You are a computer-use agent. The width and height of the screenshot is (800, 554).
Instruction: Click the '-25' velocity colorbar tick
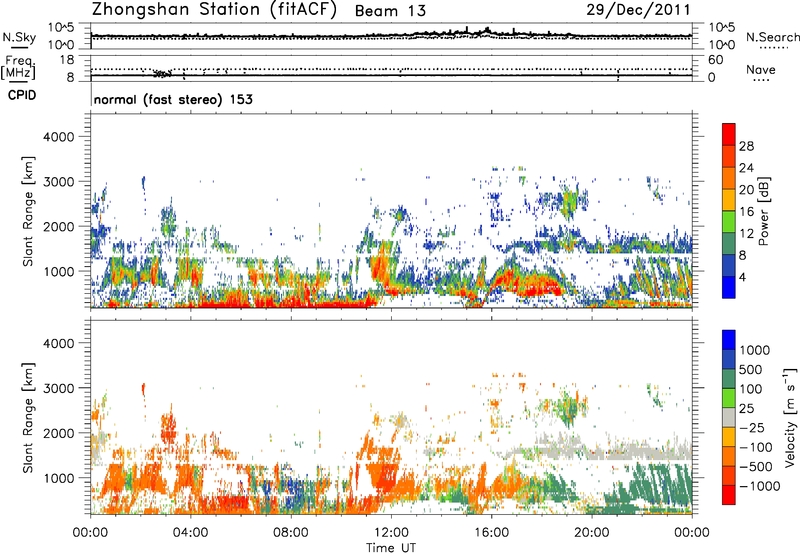(x=751, y=428)
